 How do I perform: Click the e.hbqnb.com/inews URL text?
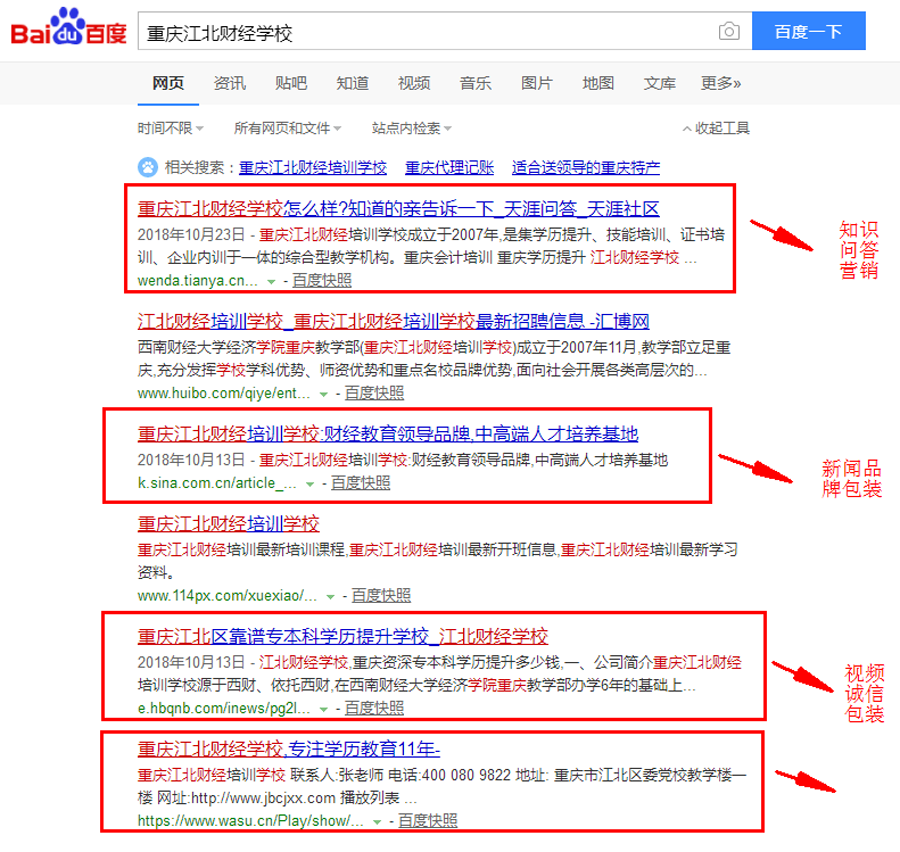[x=223, y=708]
